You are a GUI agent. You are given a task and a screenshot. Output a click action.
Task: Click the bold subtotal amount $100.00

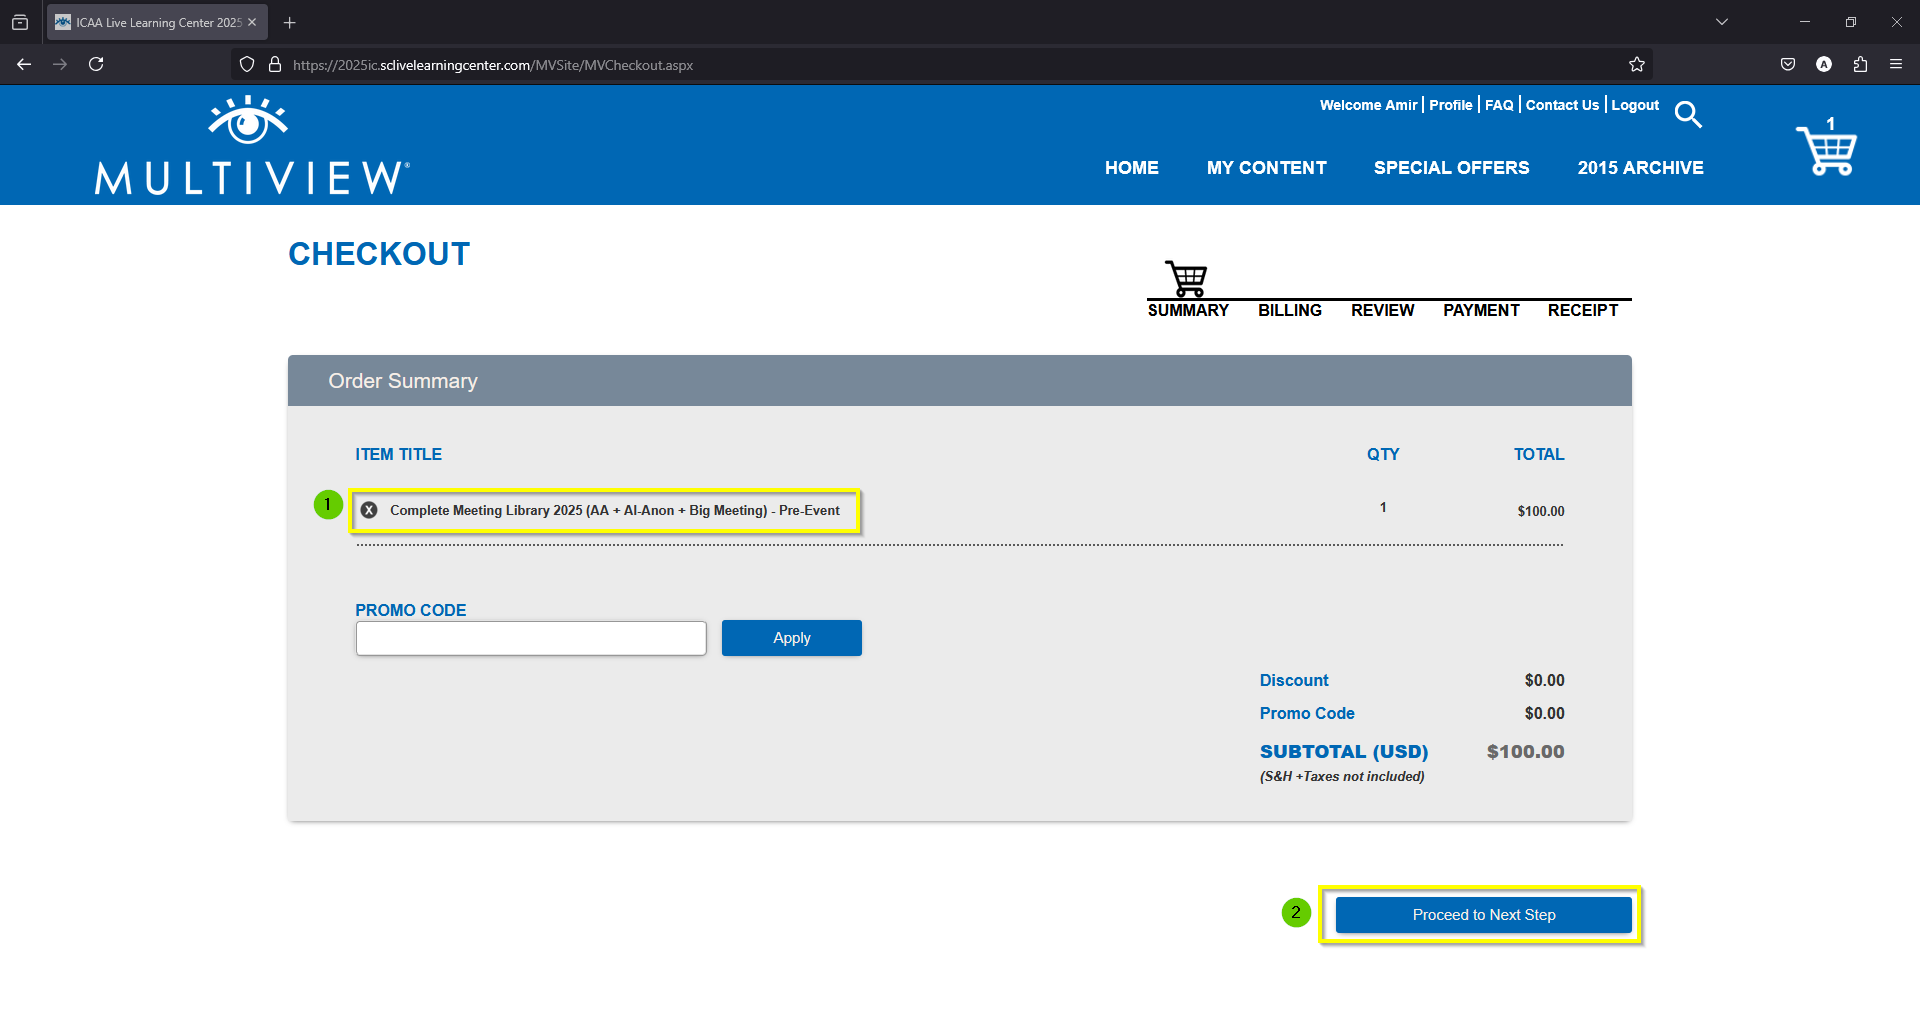[1525, 752]
